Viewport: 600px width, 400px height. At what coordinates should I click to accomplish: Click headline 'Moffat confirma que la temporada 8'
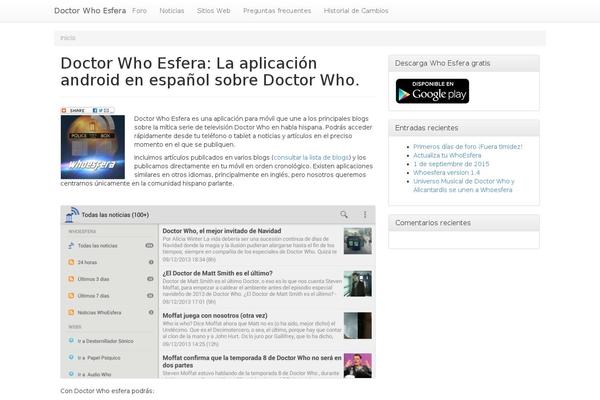click(x=252, y=362)
